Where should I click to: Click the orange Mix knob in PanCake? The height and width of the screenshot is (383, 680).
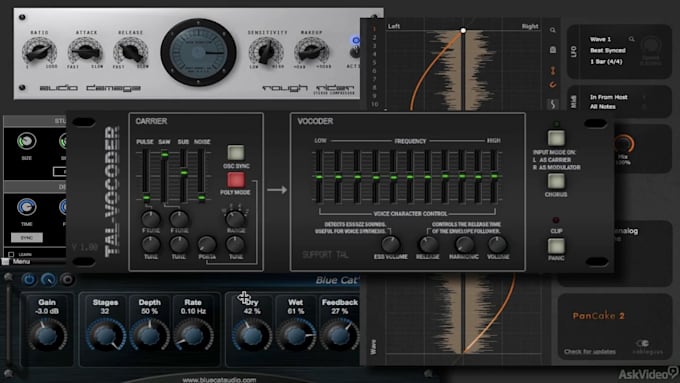[x=624, y=144]
